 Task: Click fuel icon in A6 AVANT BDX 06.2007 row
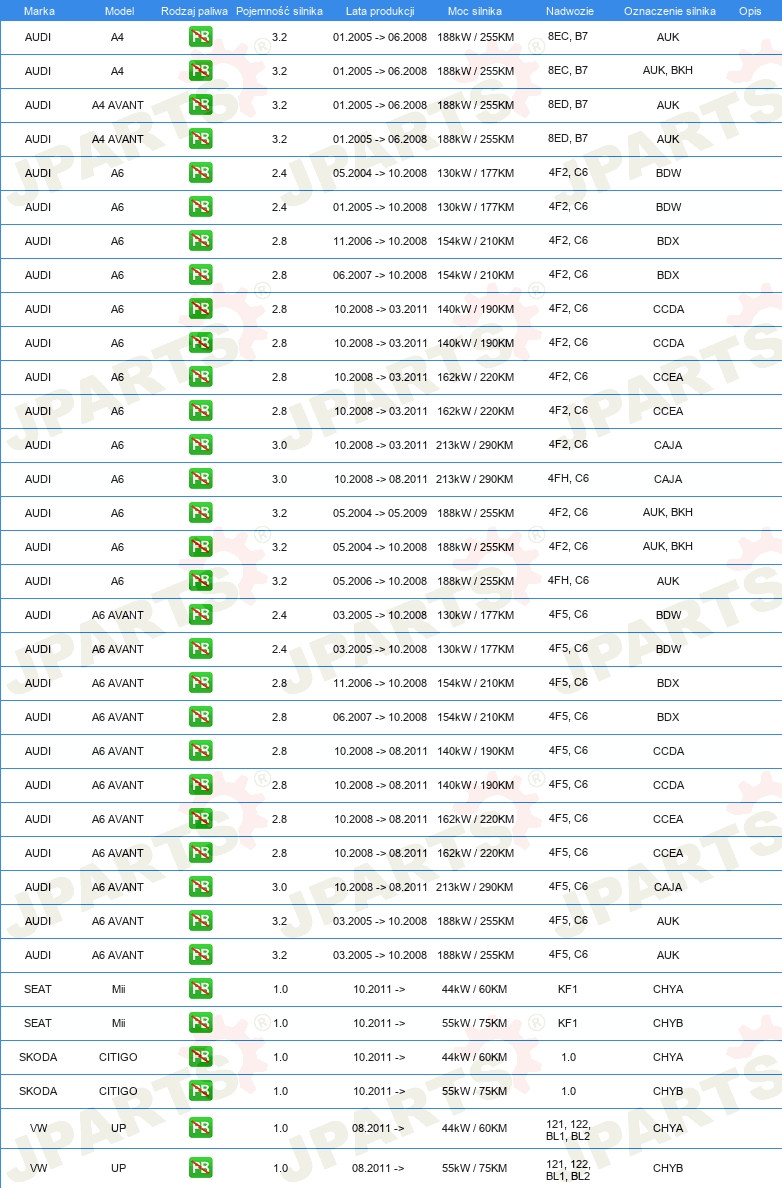click(201, 717)
